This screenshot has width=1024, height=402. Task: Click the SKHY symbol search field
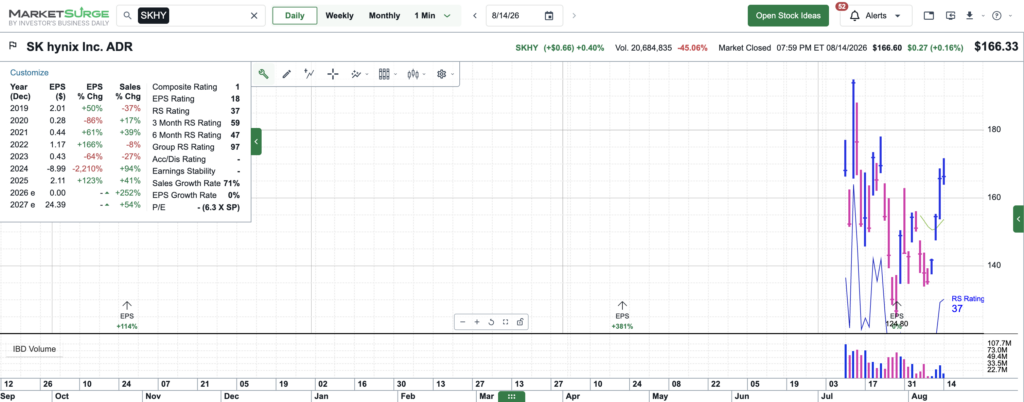[191, 16]
